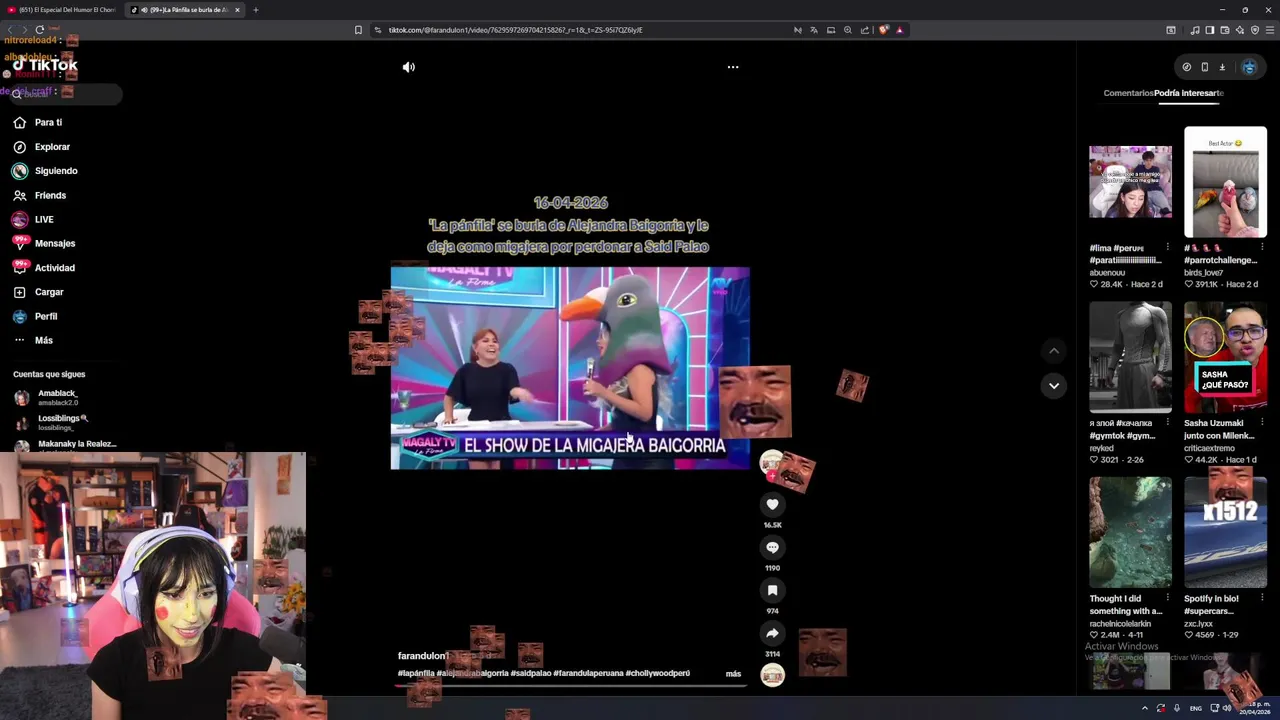Go to next video down arrow

(x=1053, y=386)
